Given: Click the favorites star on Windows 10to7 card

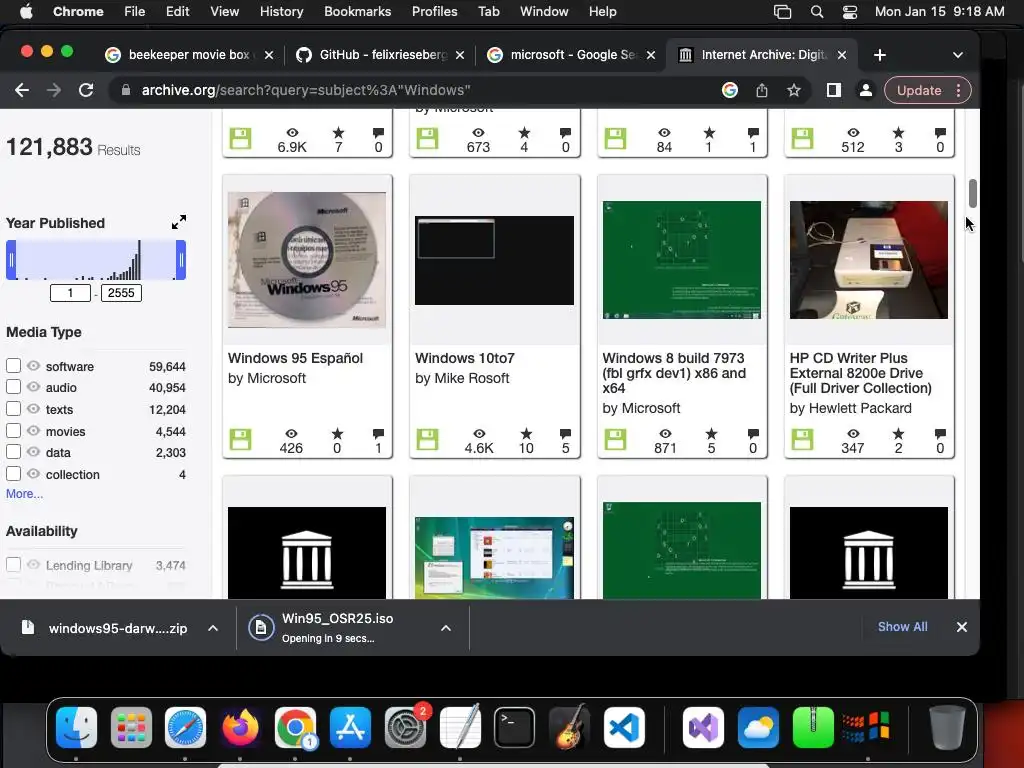Looking at the screenshot, I should [526, 434].
